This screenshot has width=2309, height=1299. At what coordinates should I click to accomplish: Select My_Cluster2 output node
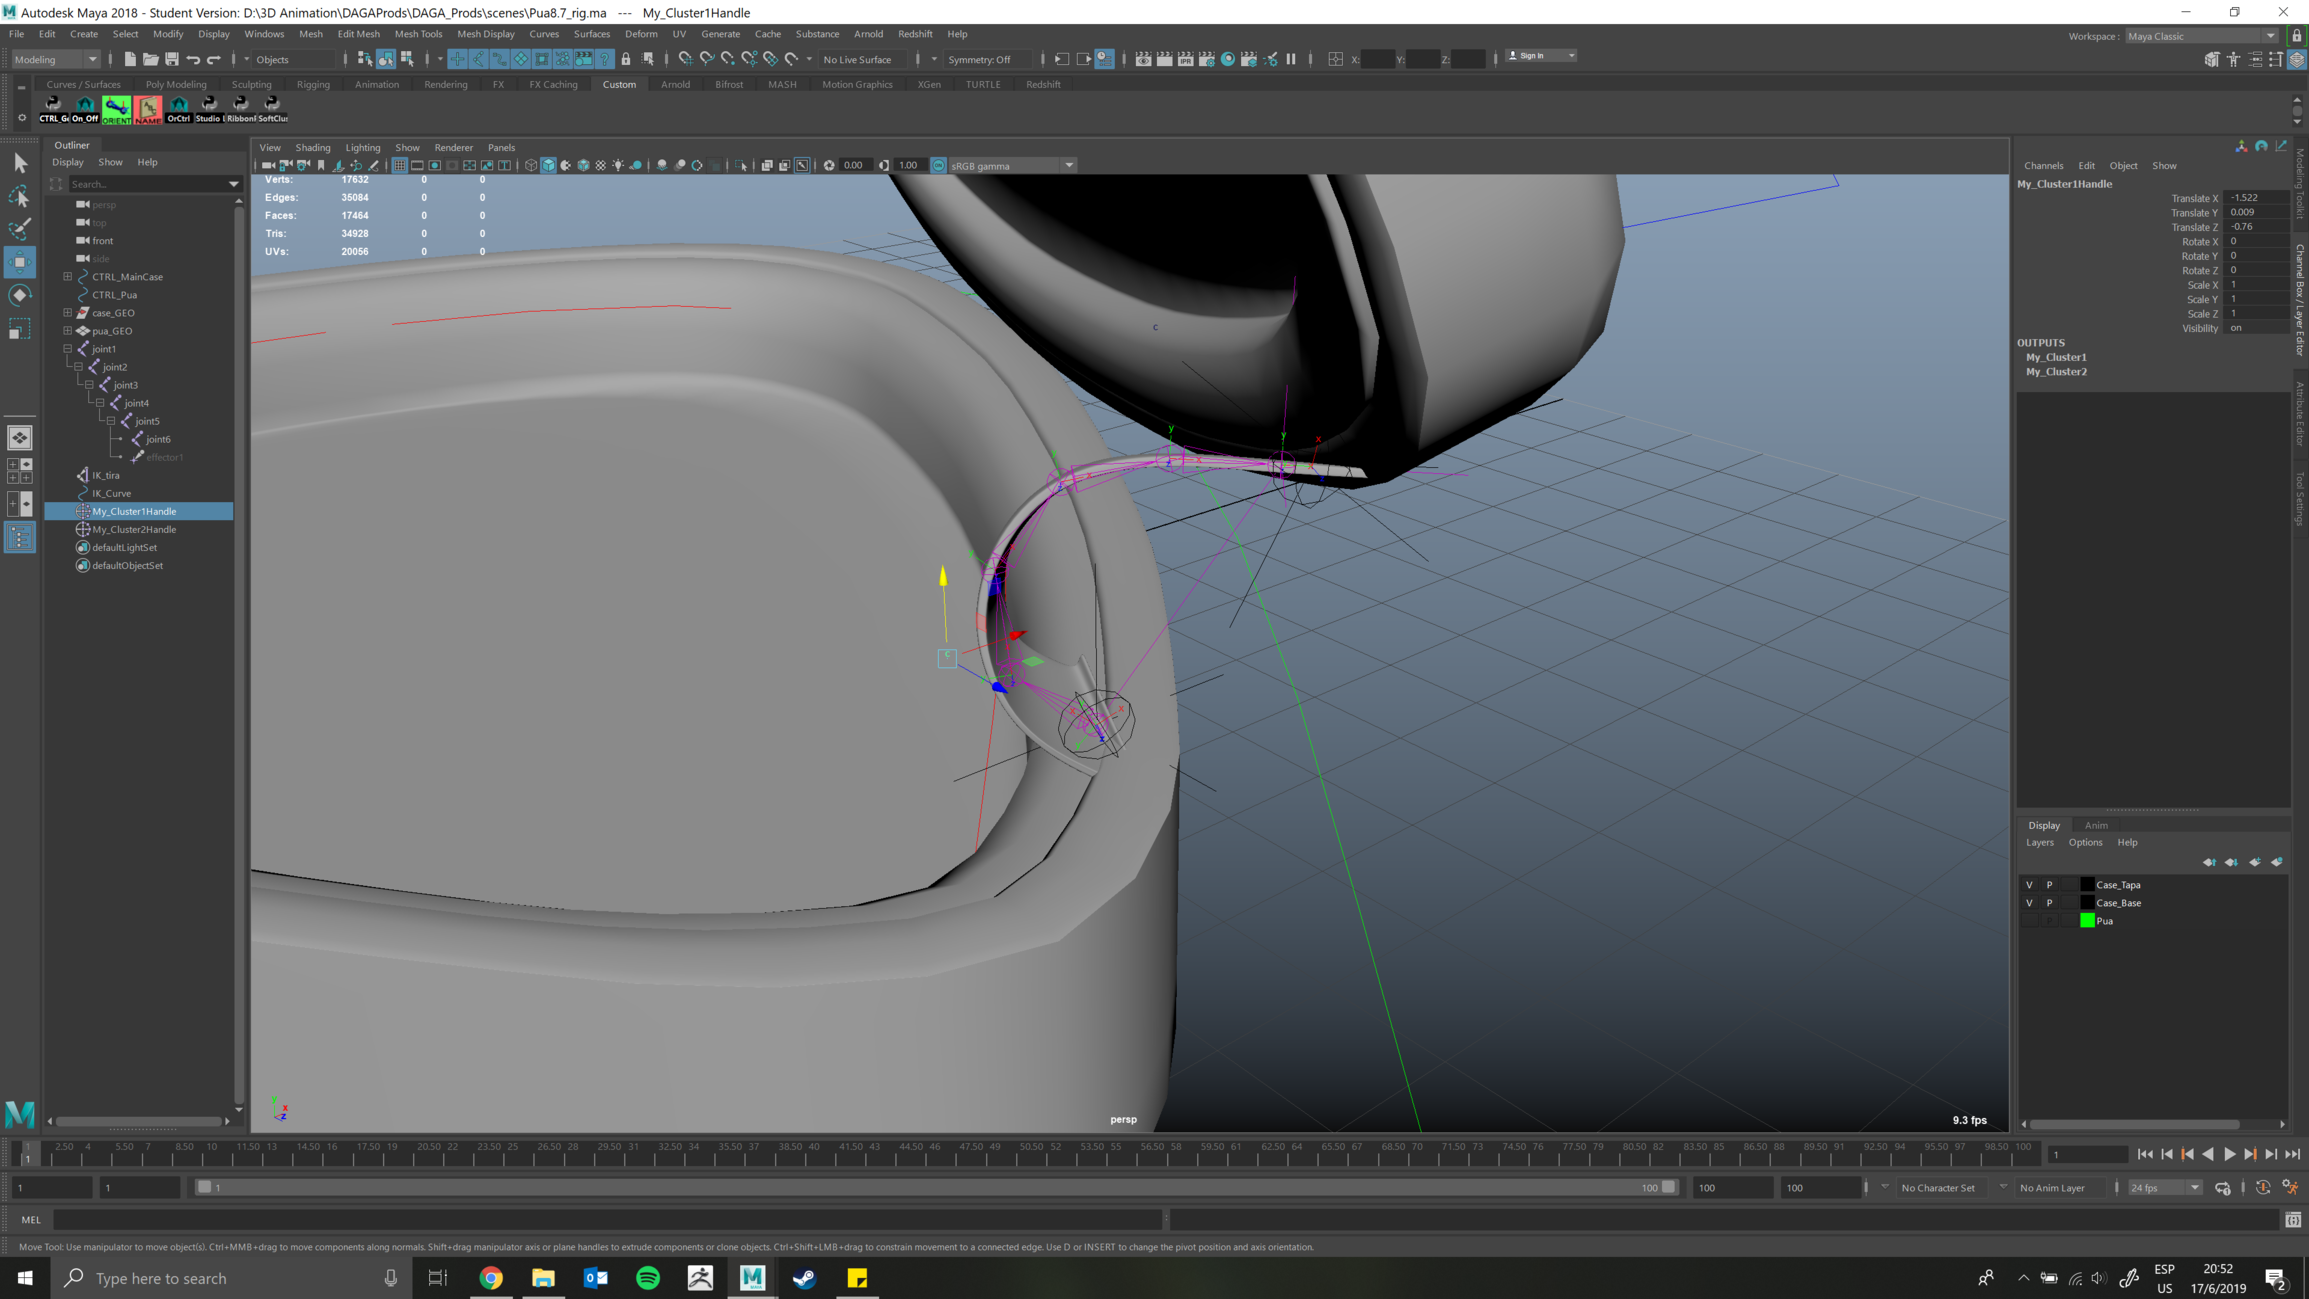[x=2056, y=372]
